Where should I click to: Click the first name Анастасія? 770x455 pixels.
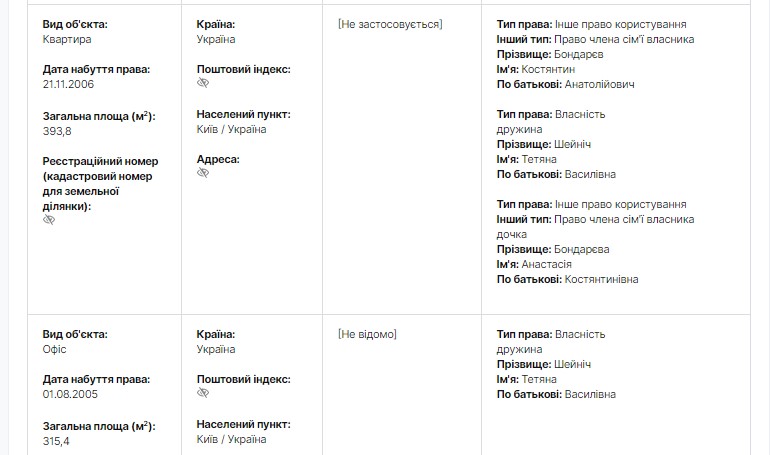click(546, 264)
